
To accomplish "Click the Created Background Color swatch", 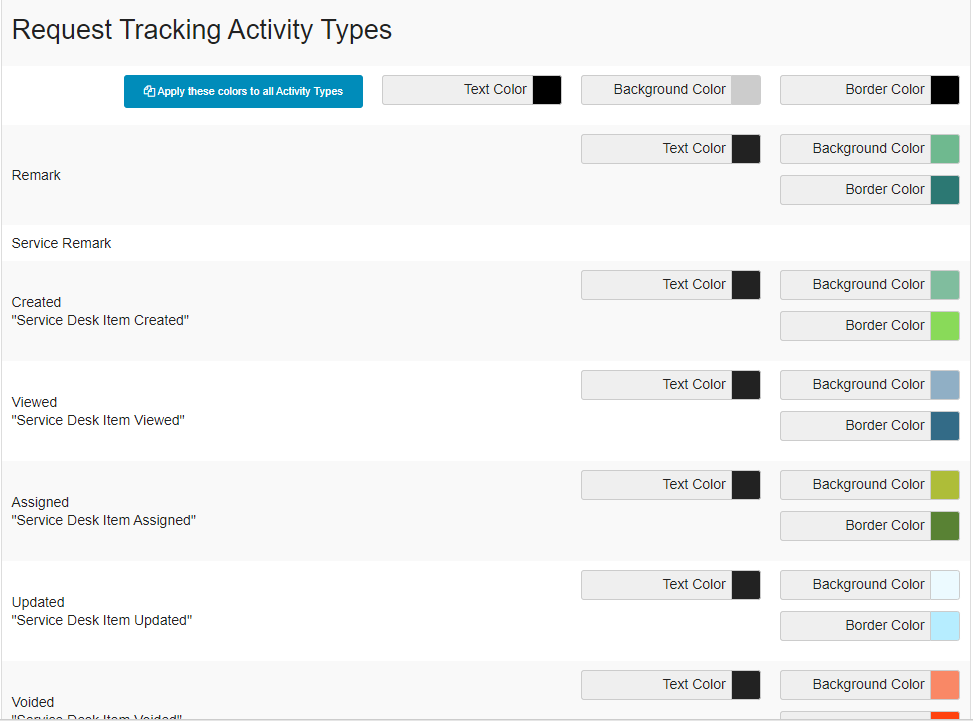I will [944, 285].
